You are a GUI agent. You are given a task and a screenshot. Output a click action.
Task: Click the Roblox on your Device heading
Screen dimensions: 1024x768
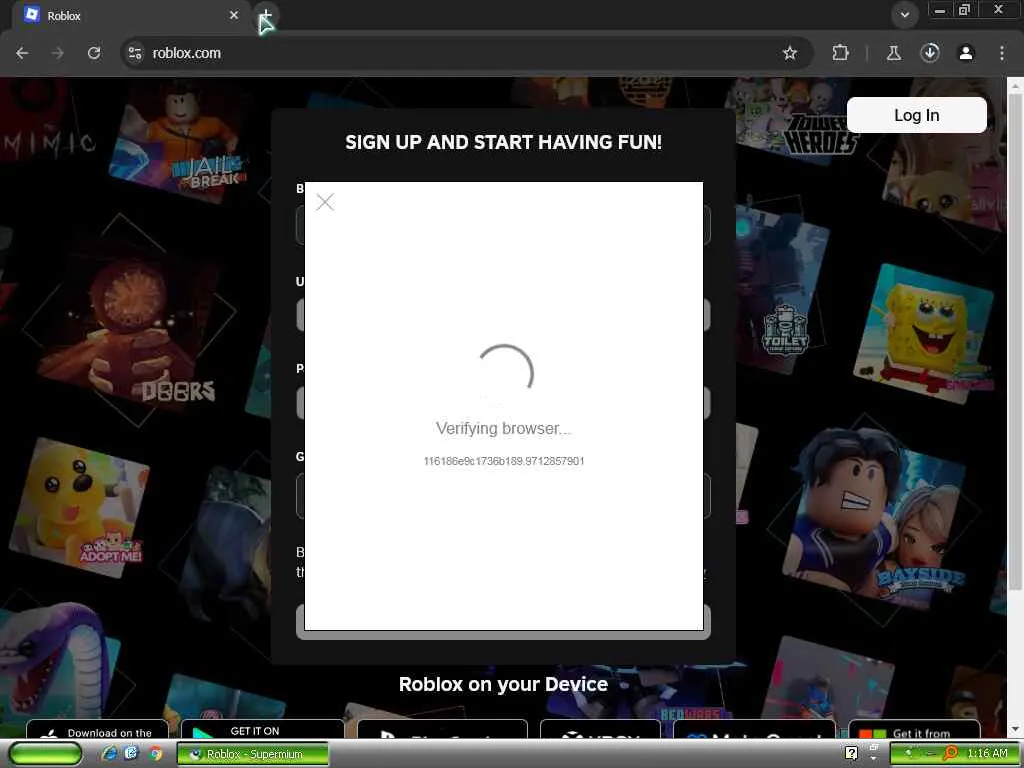(x=504, y=684)
